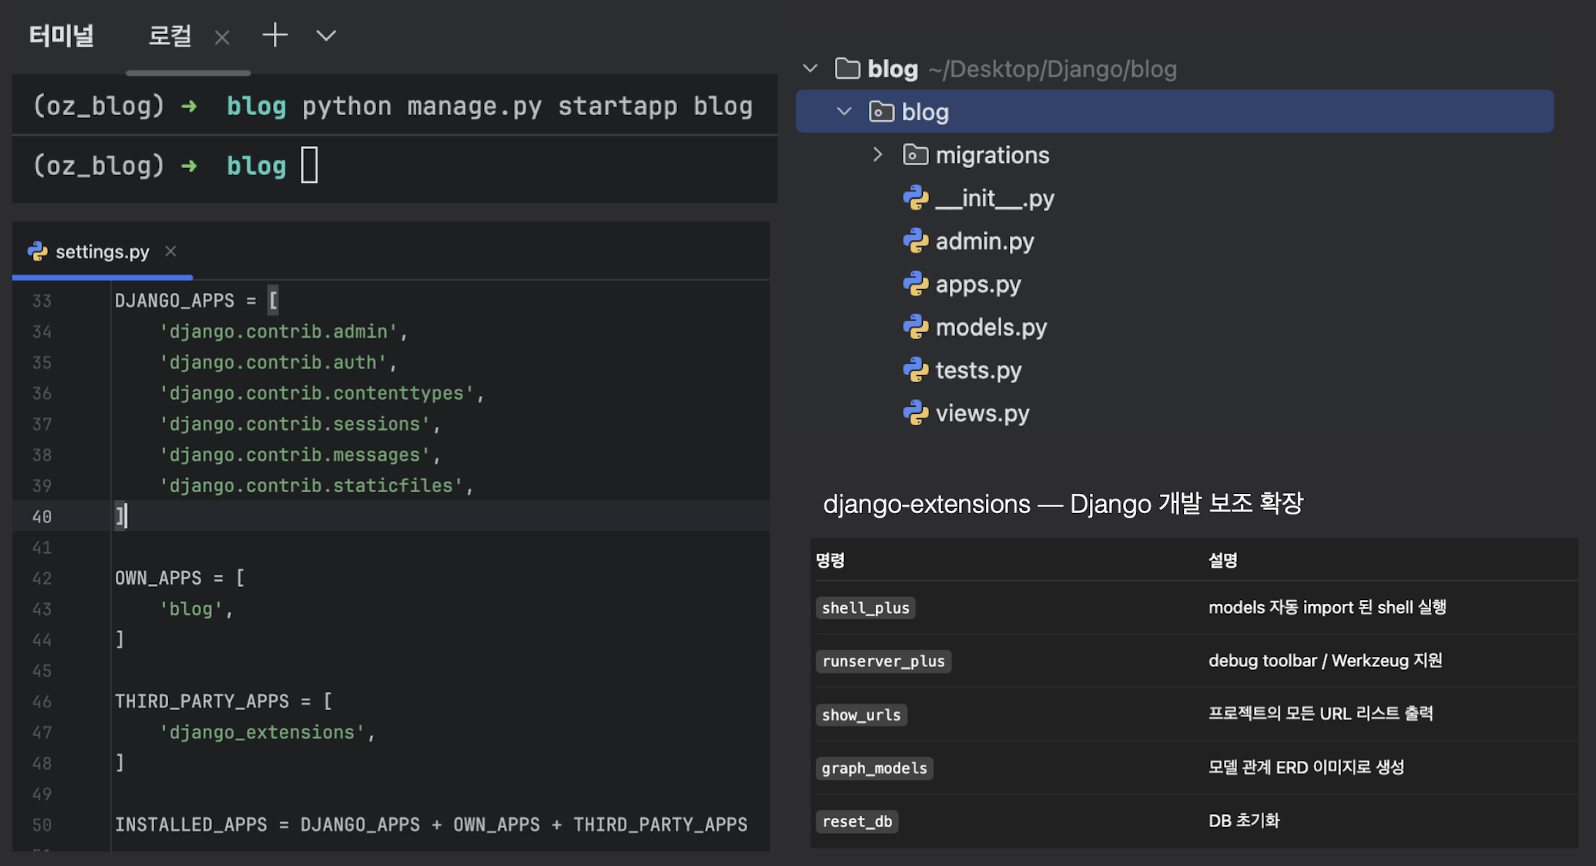Switch to the 로컬 terminal tab

click(170, 37)
